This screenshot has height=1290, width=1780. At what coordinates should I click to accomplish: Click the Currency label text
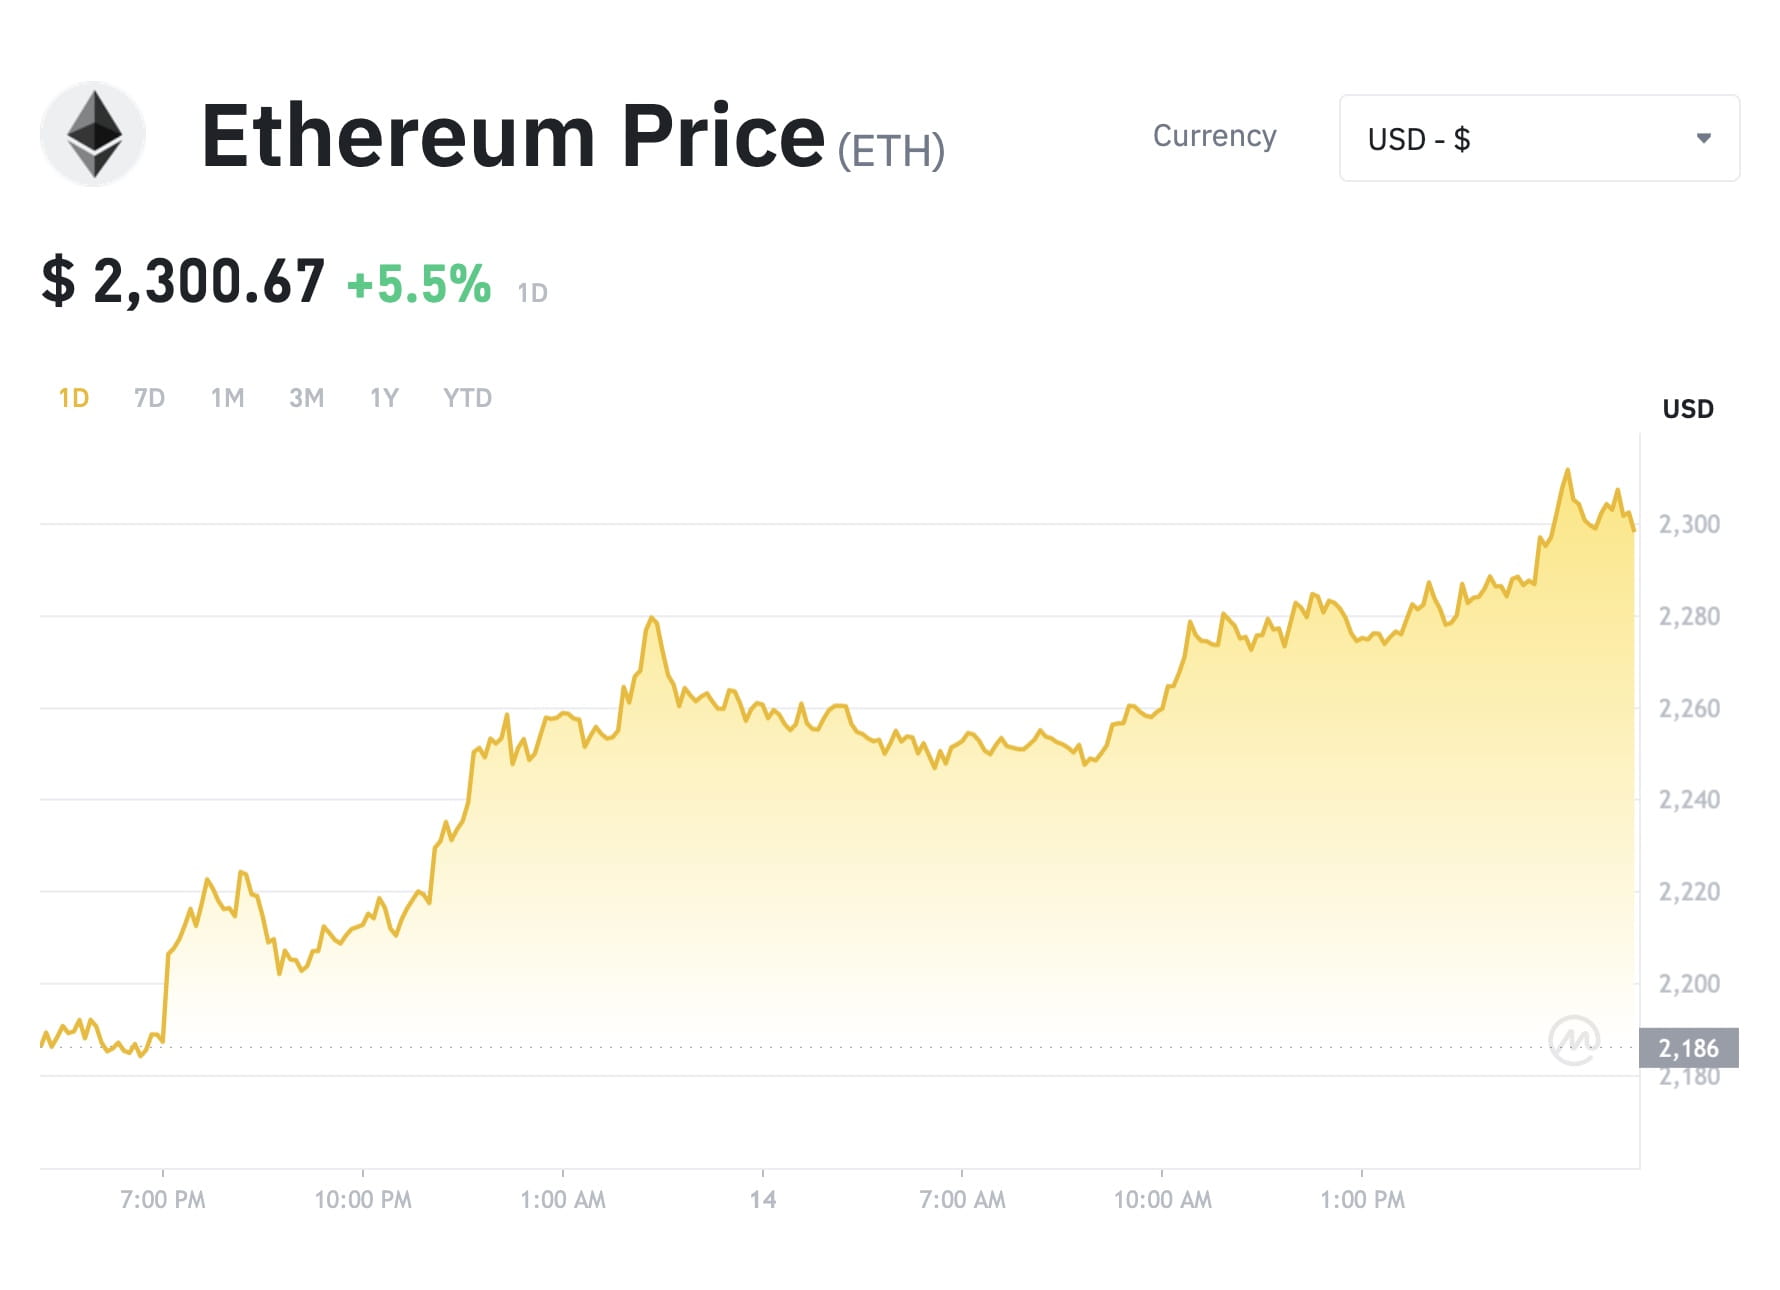(x=1214, y=136)
